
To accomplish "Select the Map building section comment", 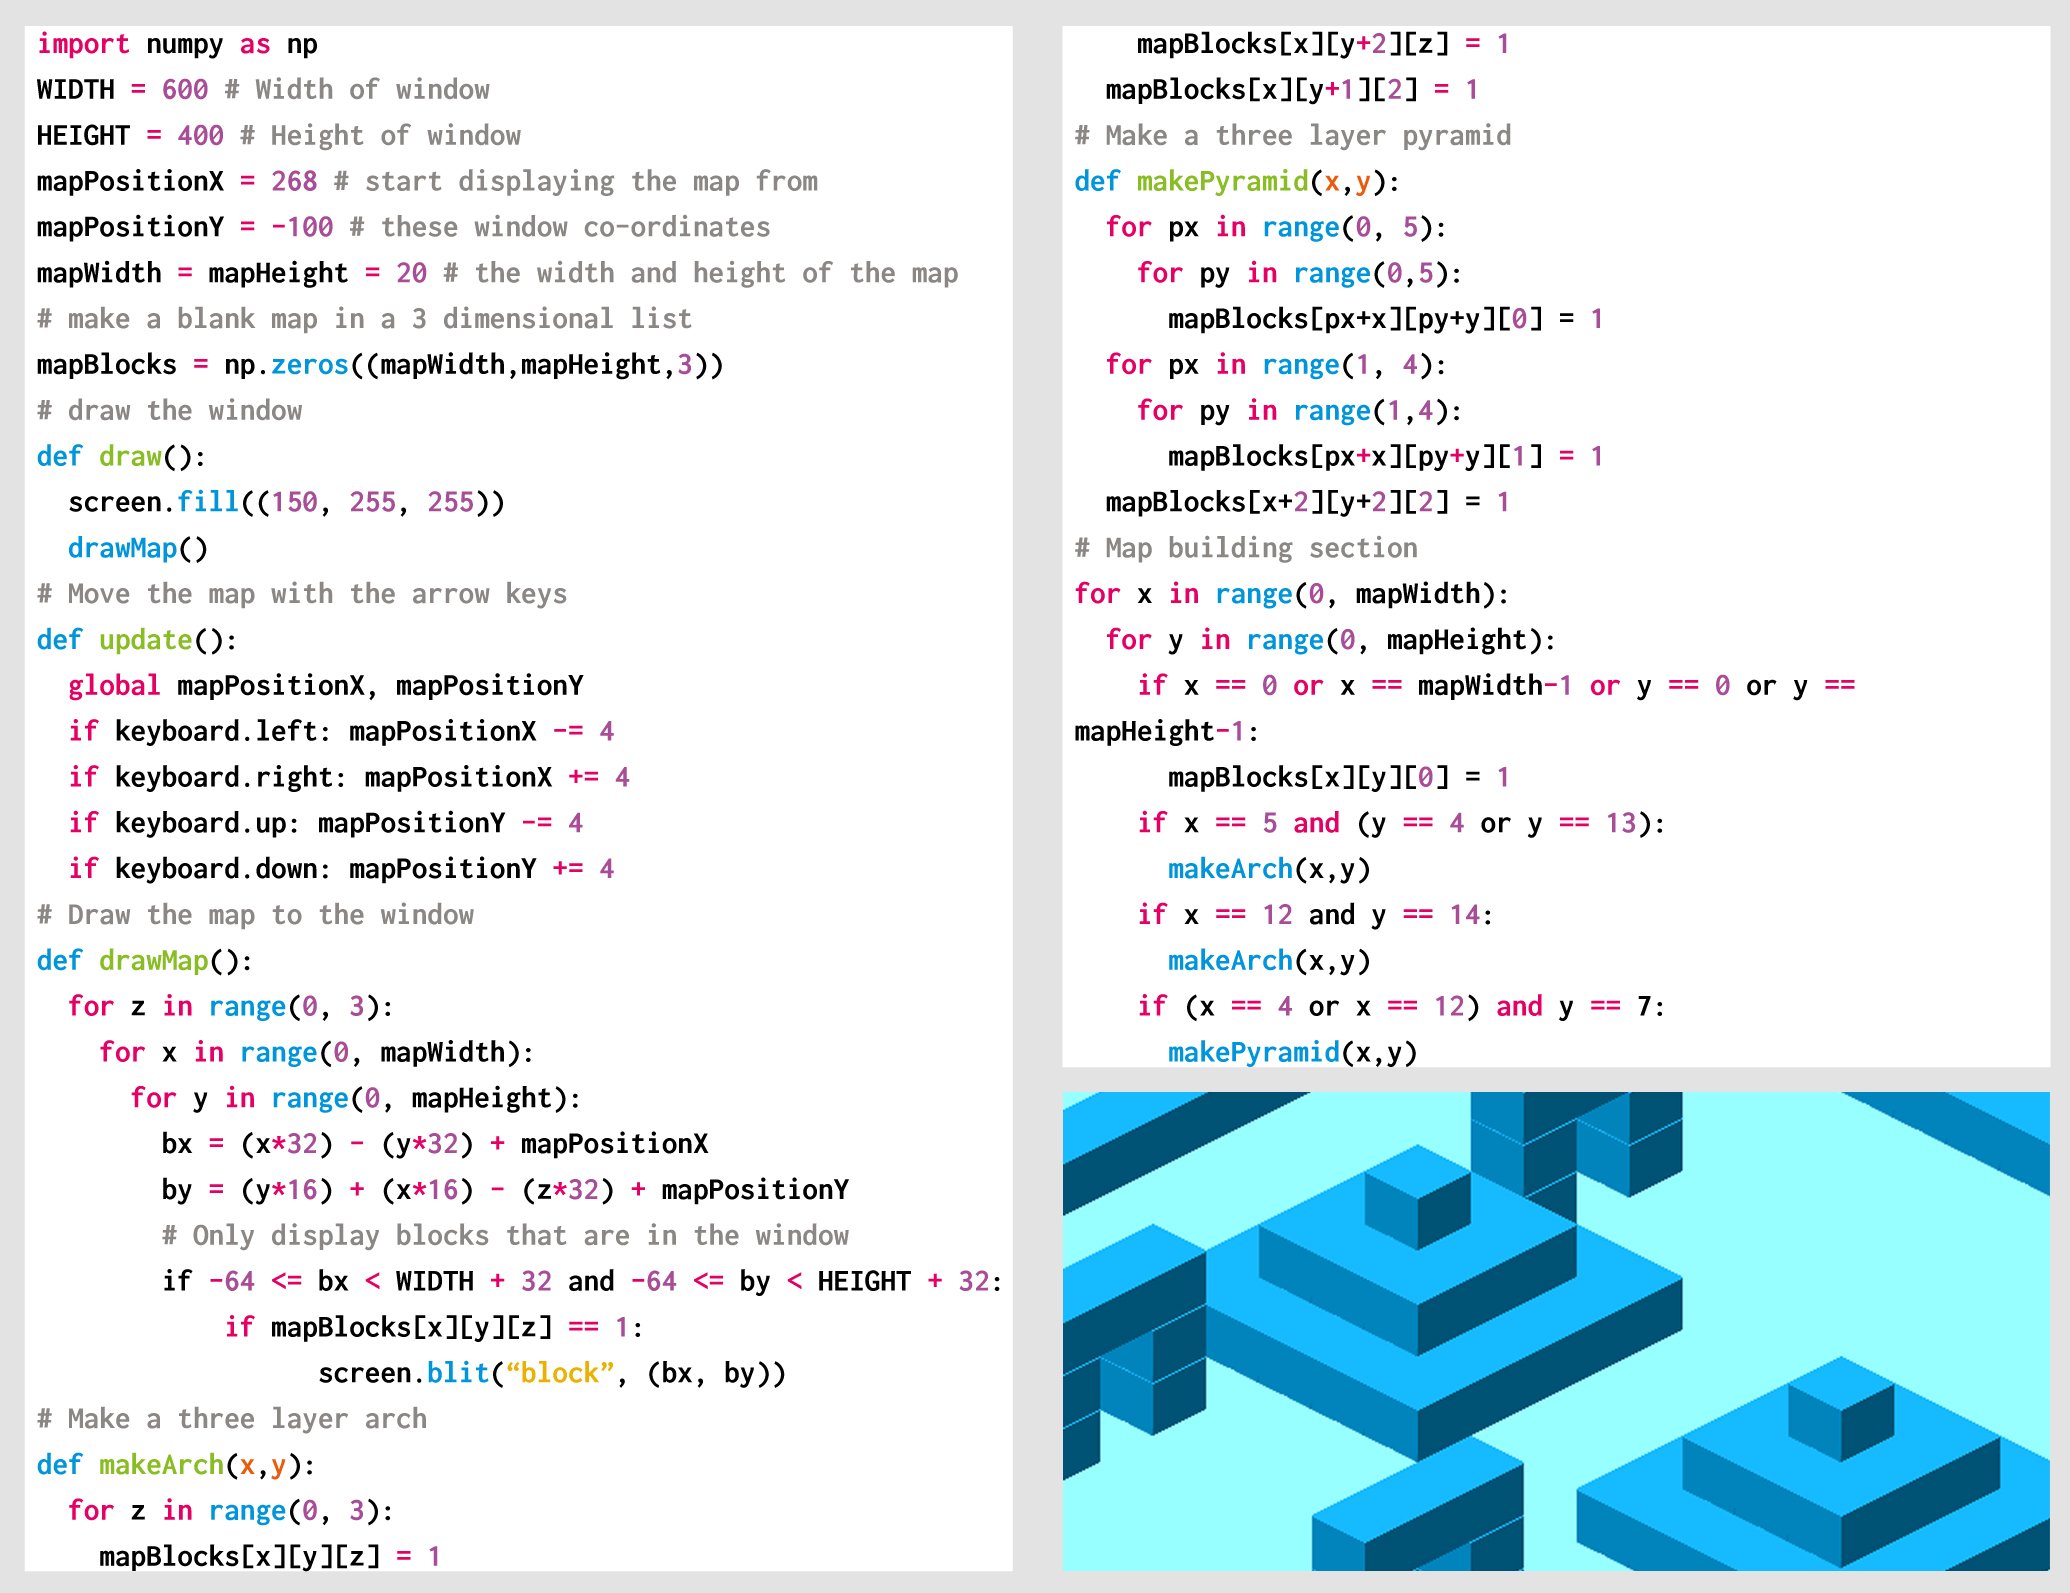I will pyautogui.click(x=1245, y=548).
